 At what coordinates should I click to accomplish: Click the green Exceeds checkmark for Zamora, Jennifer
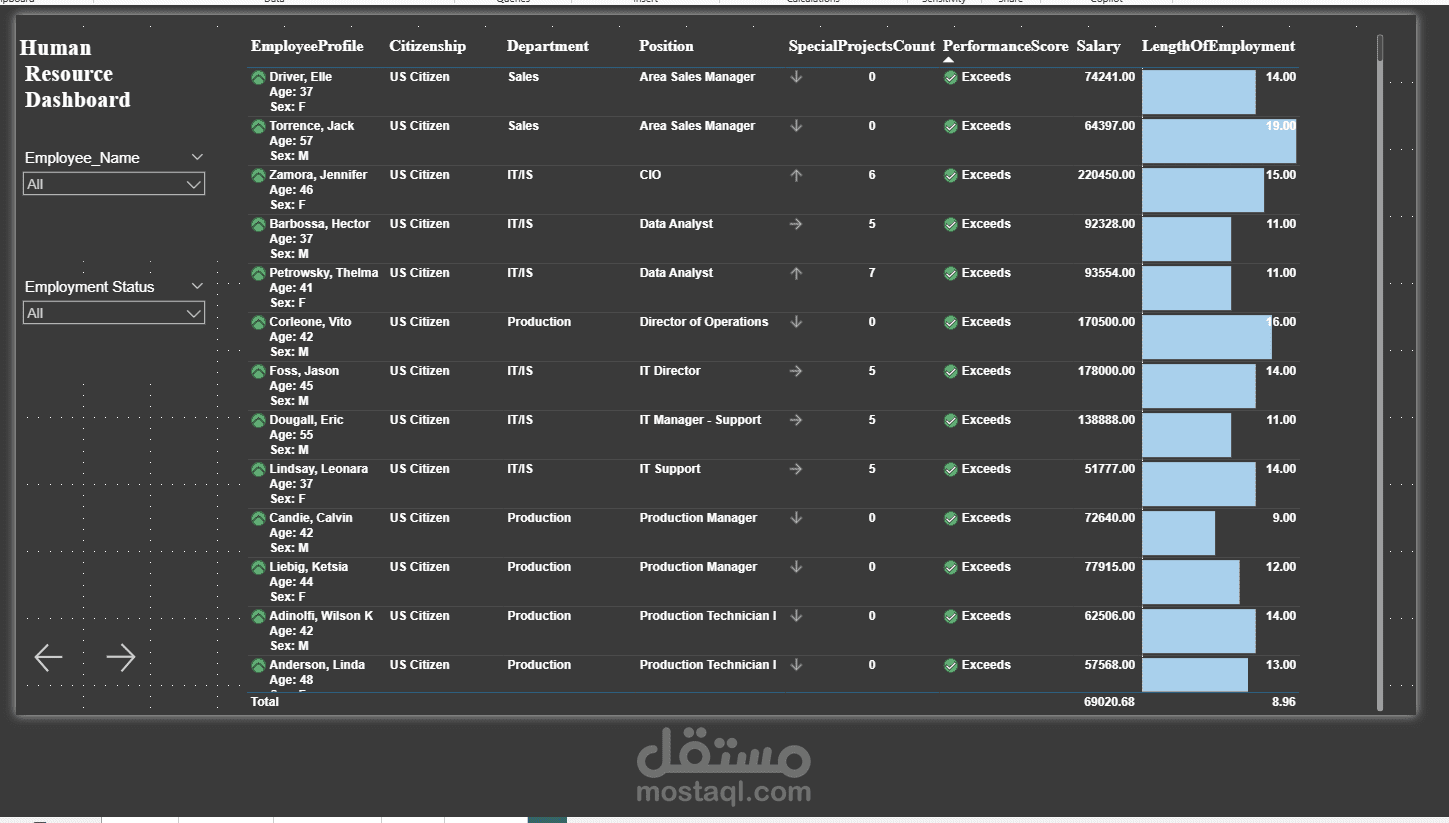(950, 175)
